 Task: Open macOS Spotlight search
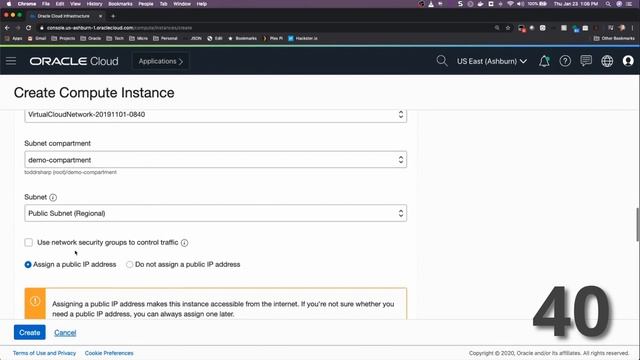click(x=608, y=4)
